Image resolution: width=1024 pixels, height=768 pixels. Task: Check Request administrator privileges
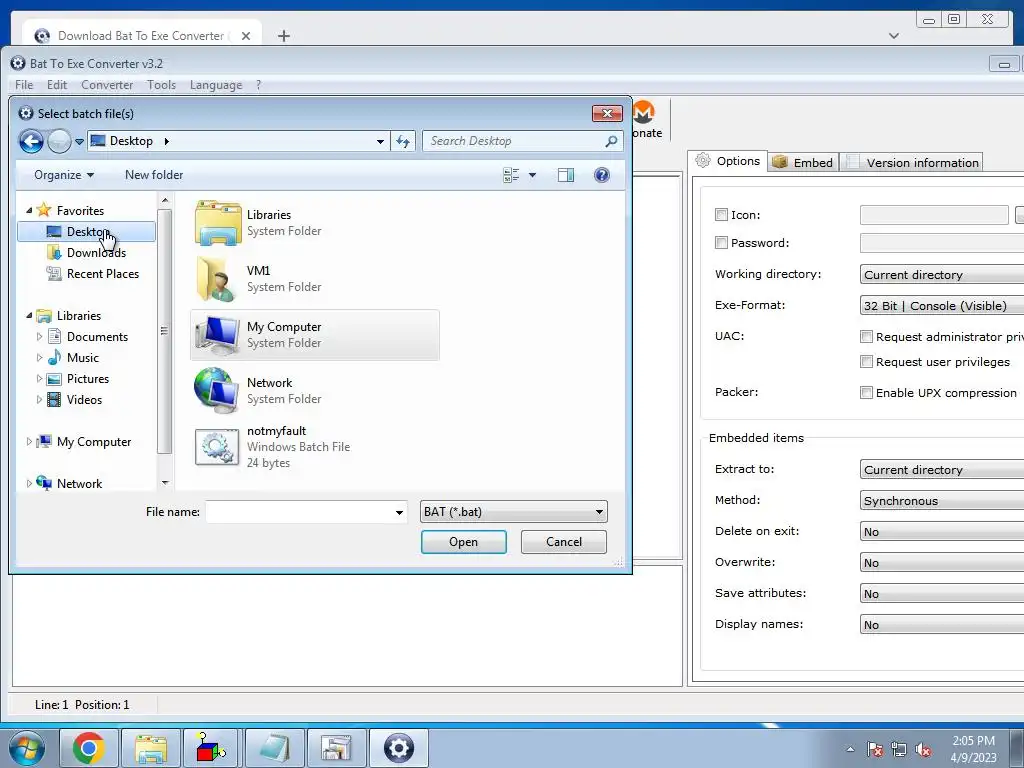(x=866, y=337)
